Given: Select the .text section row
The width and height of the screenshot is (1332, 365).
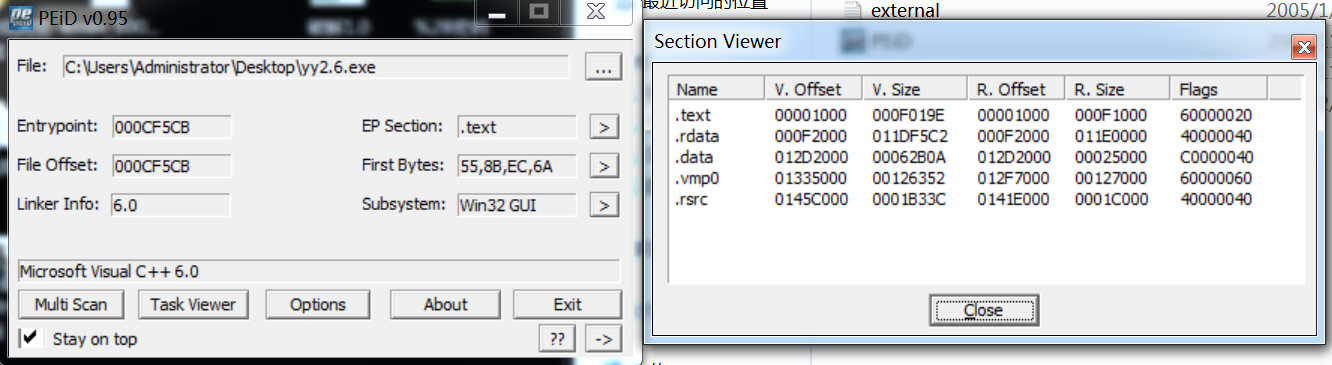Looking at the screenshot, I should pos(986,115).
